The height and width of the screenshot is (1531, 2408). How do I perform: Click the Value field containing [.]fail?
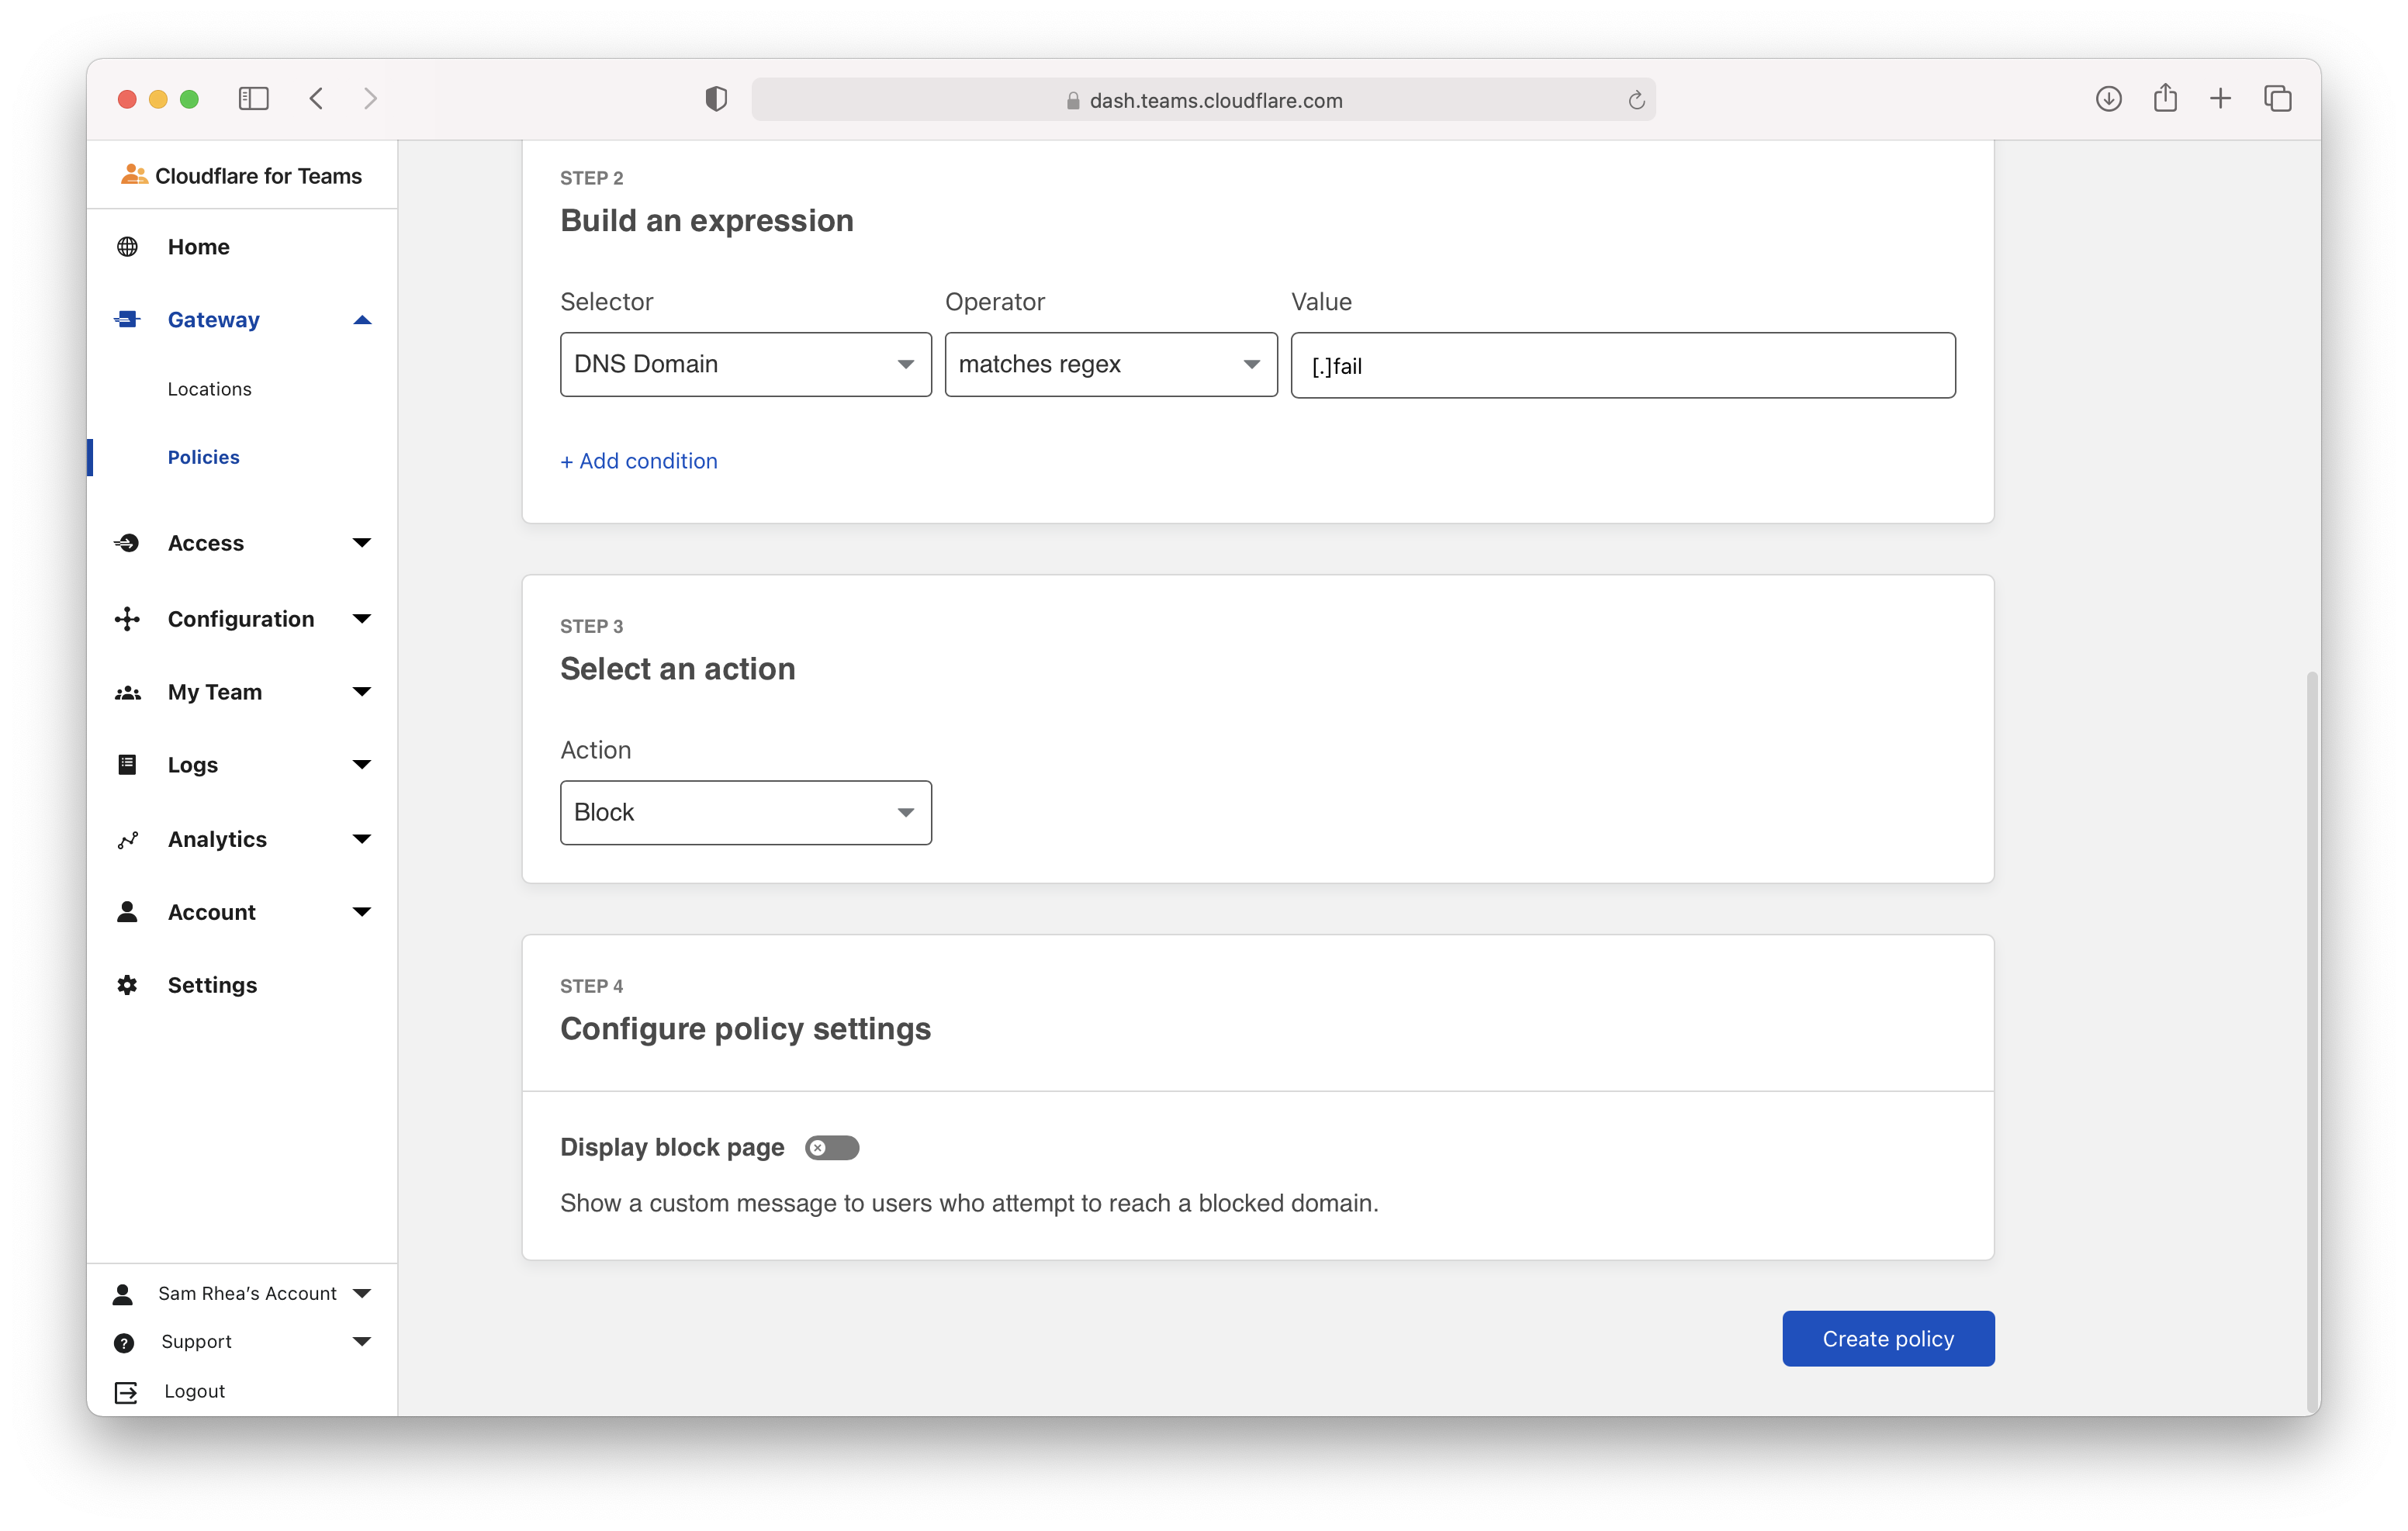pyautogui.click(x=1622, y=366)
